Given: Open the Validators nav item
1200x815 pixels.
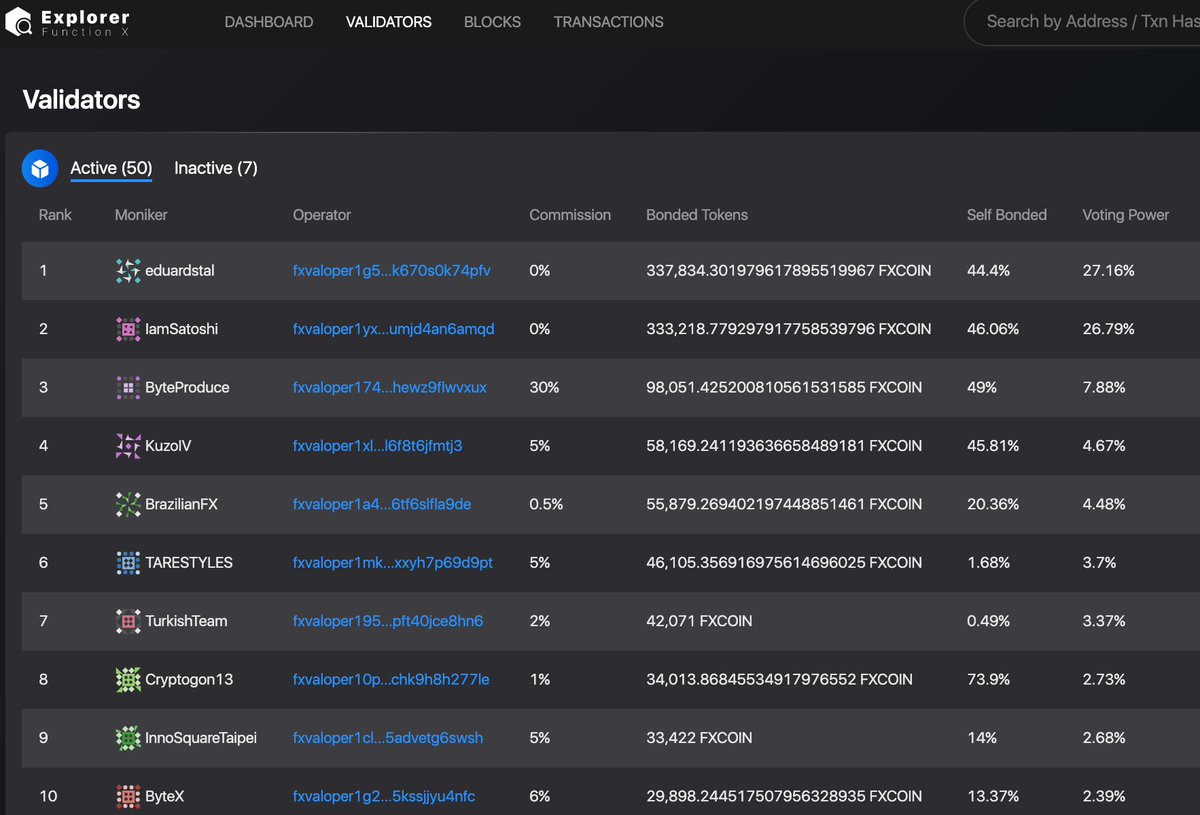Looking at the screenshot, I should pos(389,22).
